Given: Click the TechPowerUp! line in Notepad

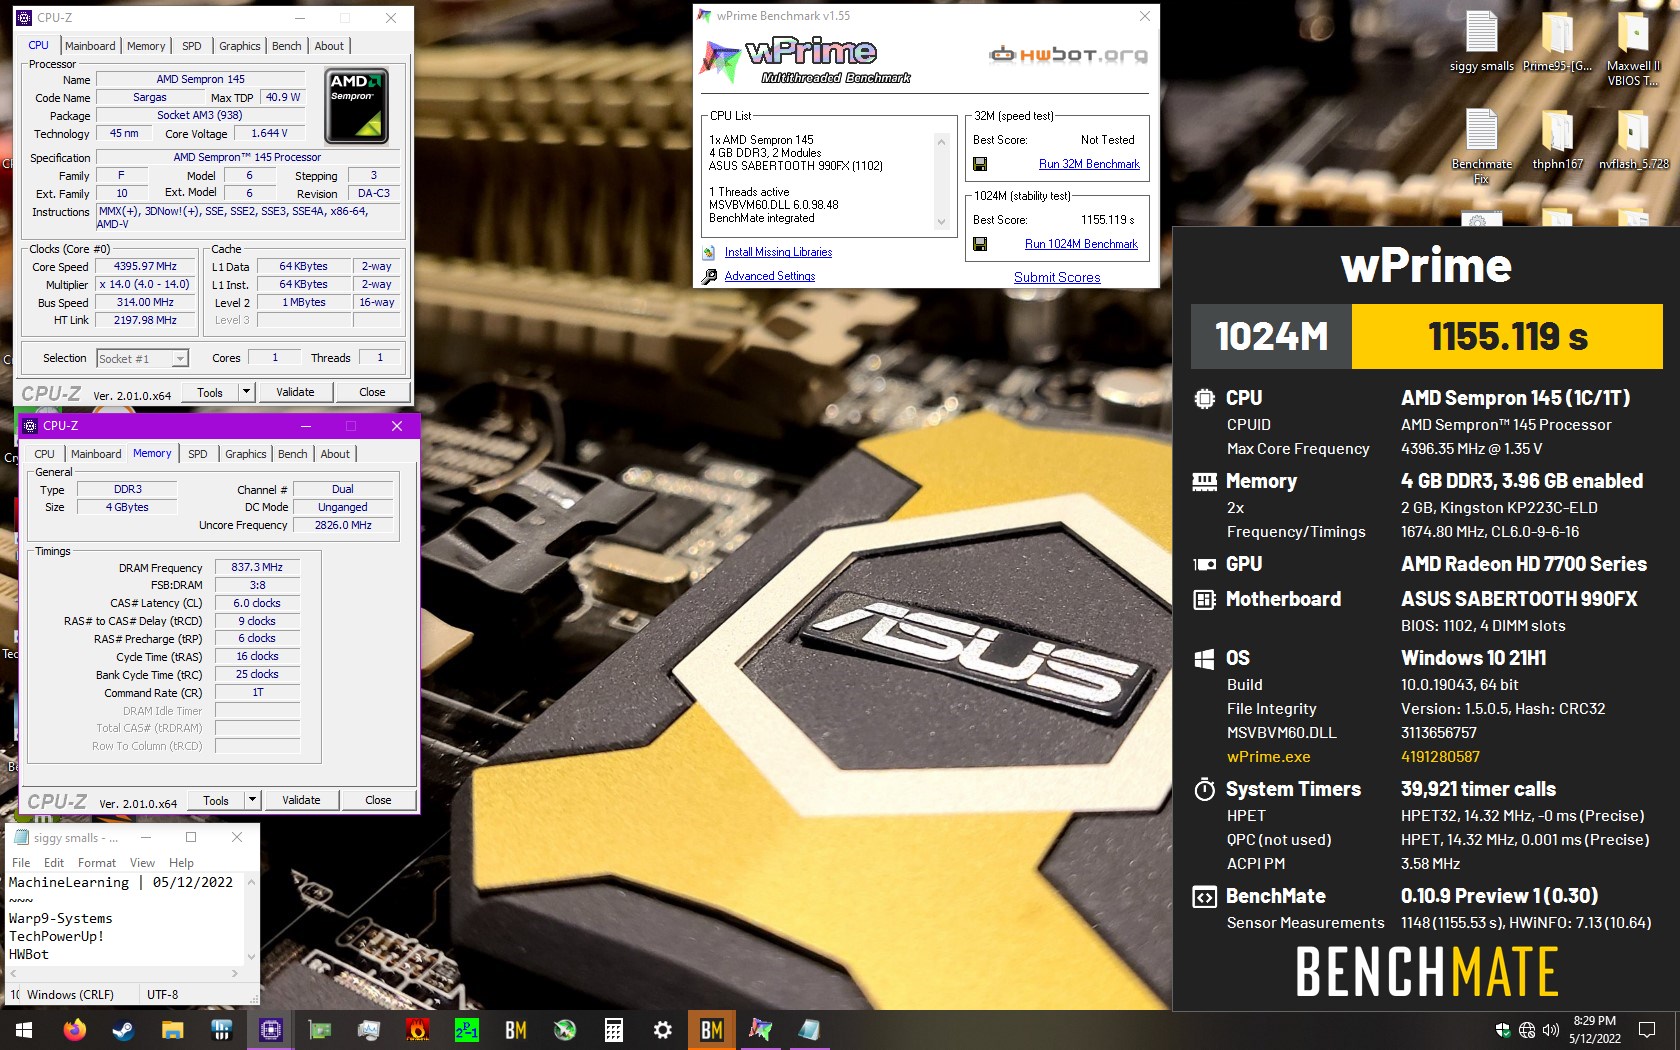Looking at the screenshot, I should point(56,937).
